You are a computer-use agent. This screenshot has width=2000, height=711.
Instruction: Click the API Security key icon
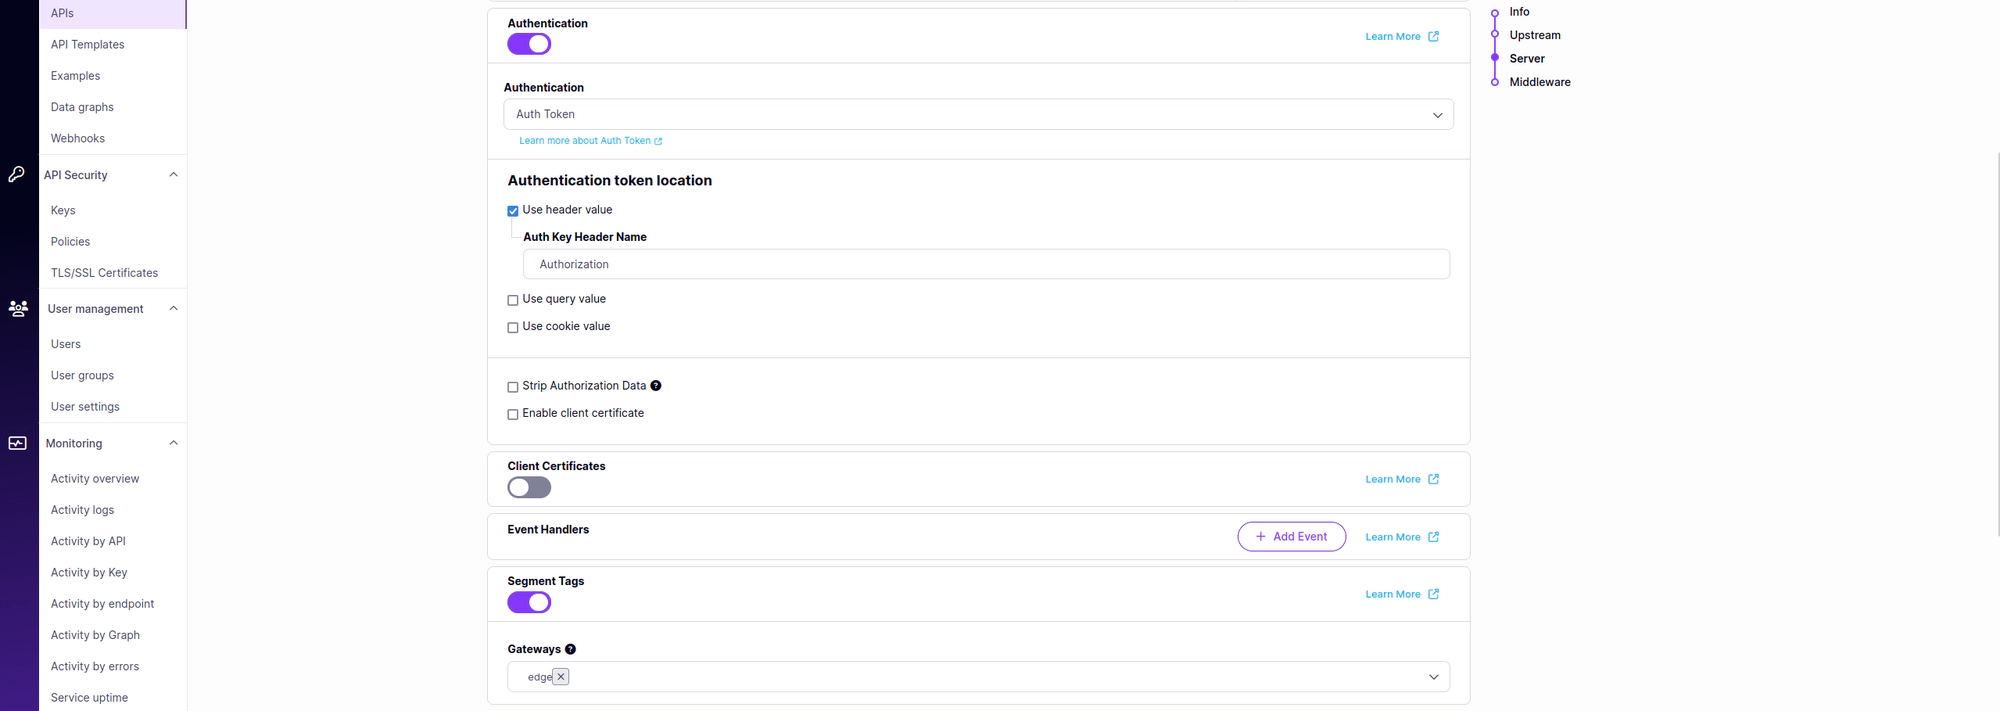(17, 174)
